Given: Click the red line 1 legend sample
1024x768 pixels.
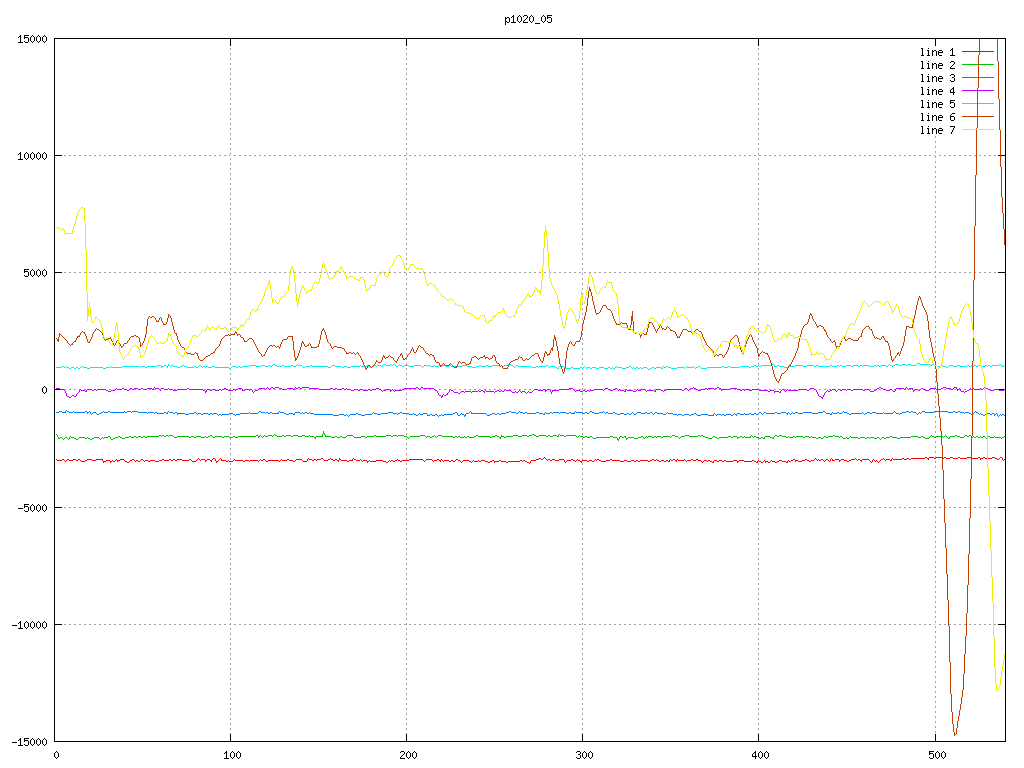Looking at the screenshot, I should tap(978, 52).
